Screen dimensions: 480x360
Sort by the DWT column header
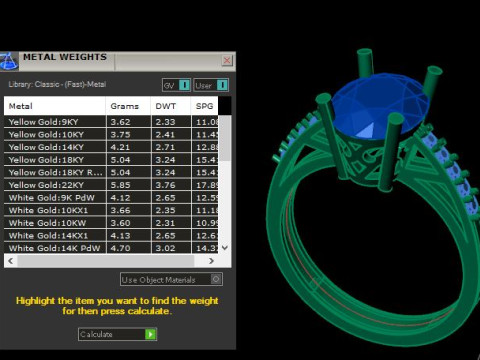[171, 106]
